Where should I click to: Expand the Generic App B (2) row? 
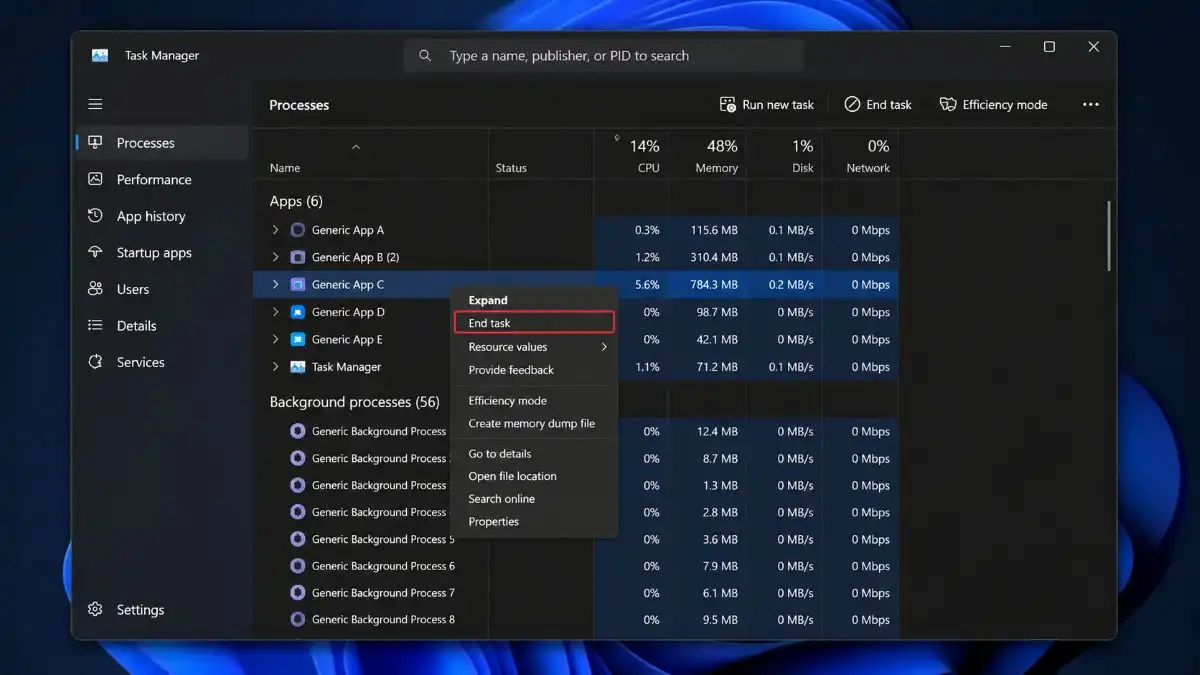pyautogui.click(x=276, y=257)
